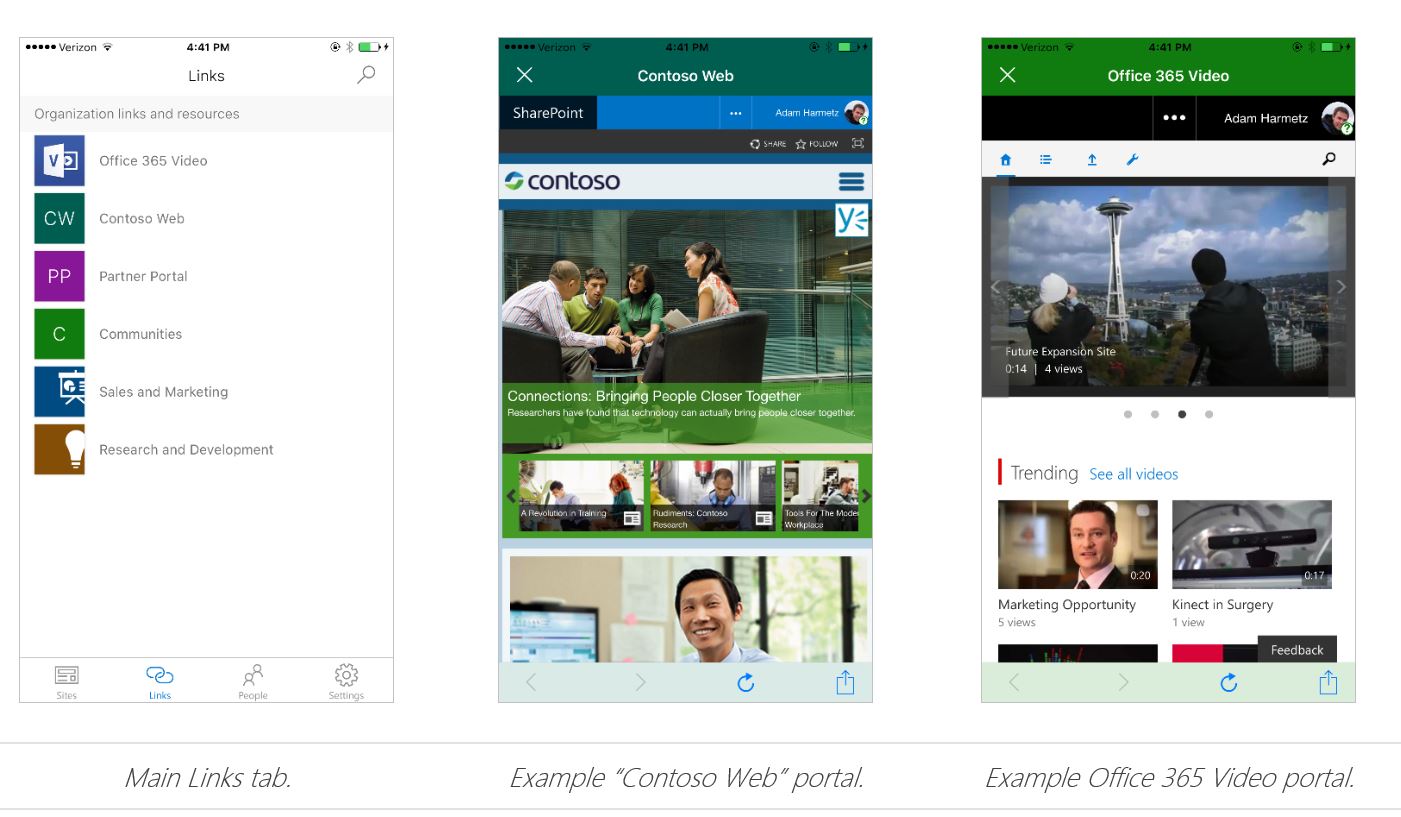Image resolution: width=1401 pixels, height=817 pixels.
Task: Select second carousel page dot
Action: pyautogui.click(x=1155, y=413)
